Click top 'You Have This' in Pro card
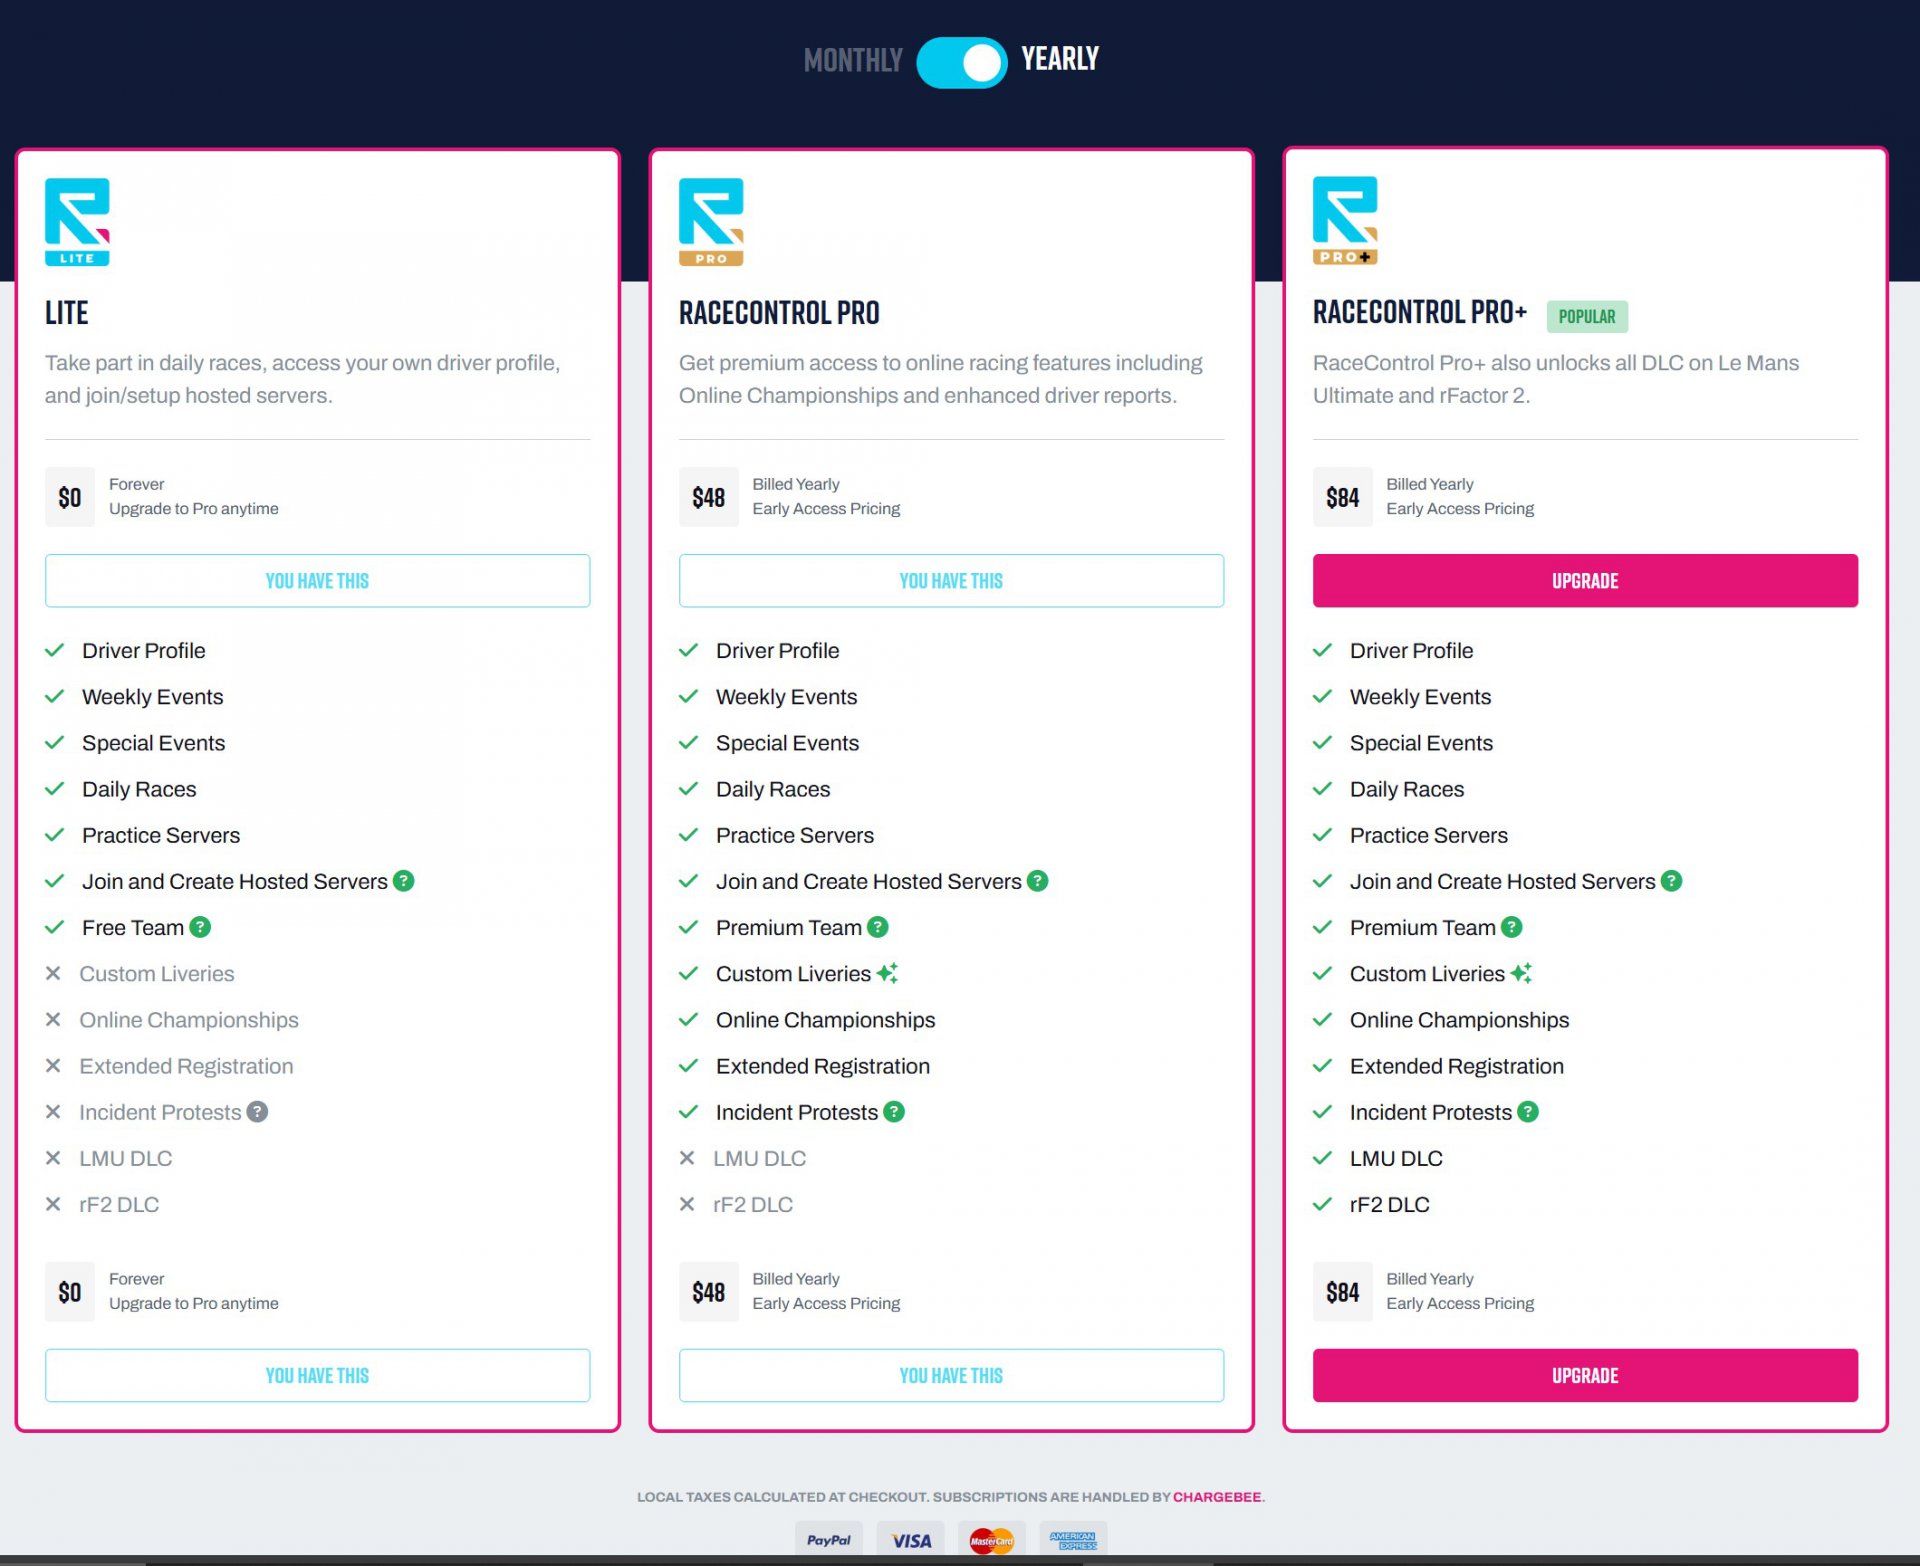 pos(951,581)
